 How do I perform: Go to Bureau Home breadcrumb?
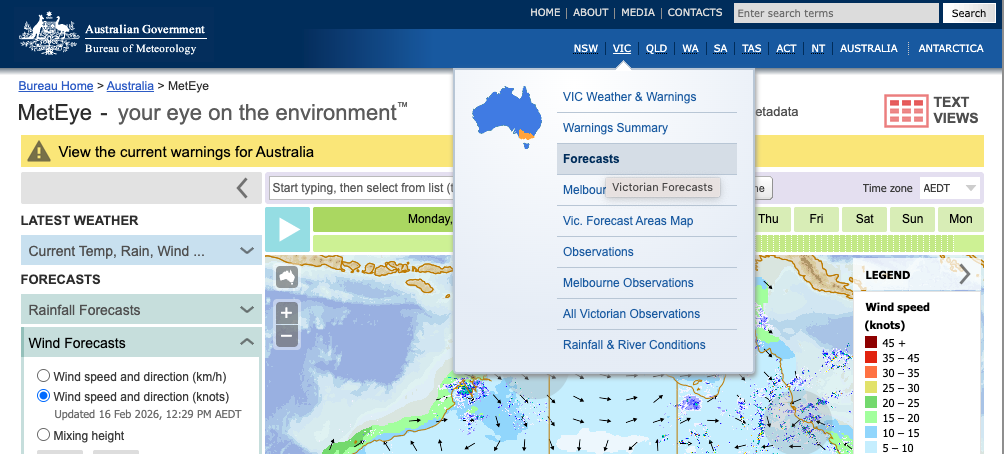pyautogui.click(x=56, y=86)
